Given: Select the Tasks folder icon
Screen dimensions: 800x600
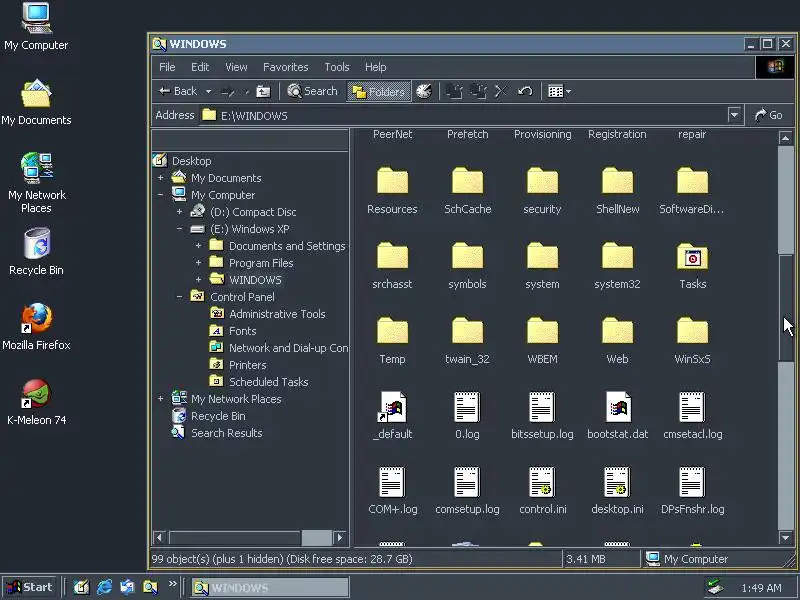Looking at the screenshot, I should [692, 256].
